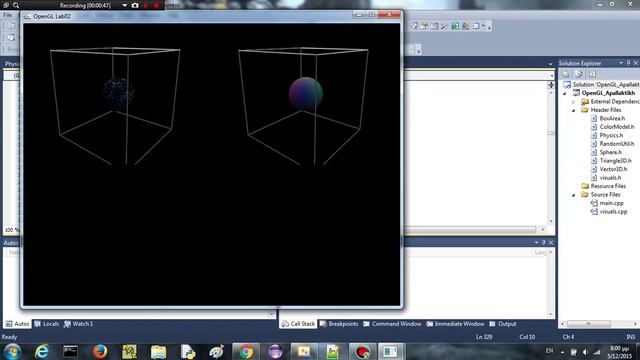Screen dimensions: 640x360
Task: Switch to Google Chrome on the taskbar
Action: [x=246, y=351]
